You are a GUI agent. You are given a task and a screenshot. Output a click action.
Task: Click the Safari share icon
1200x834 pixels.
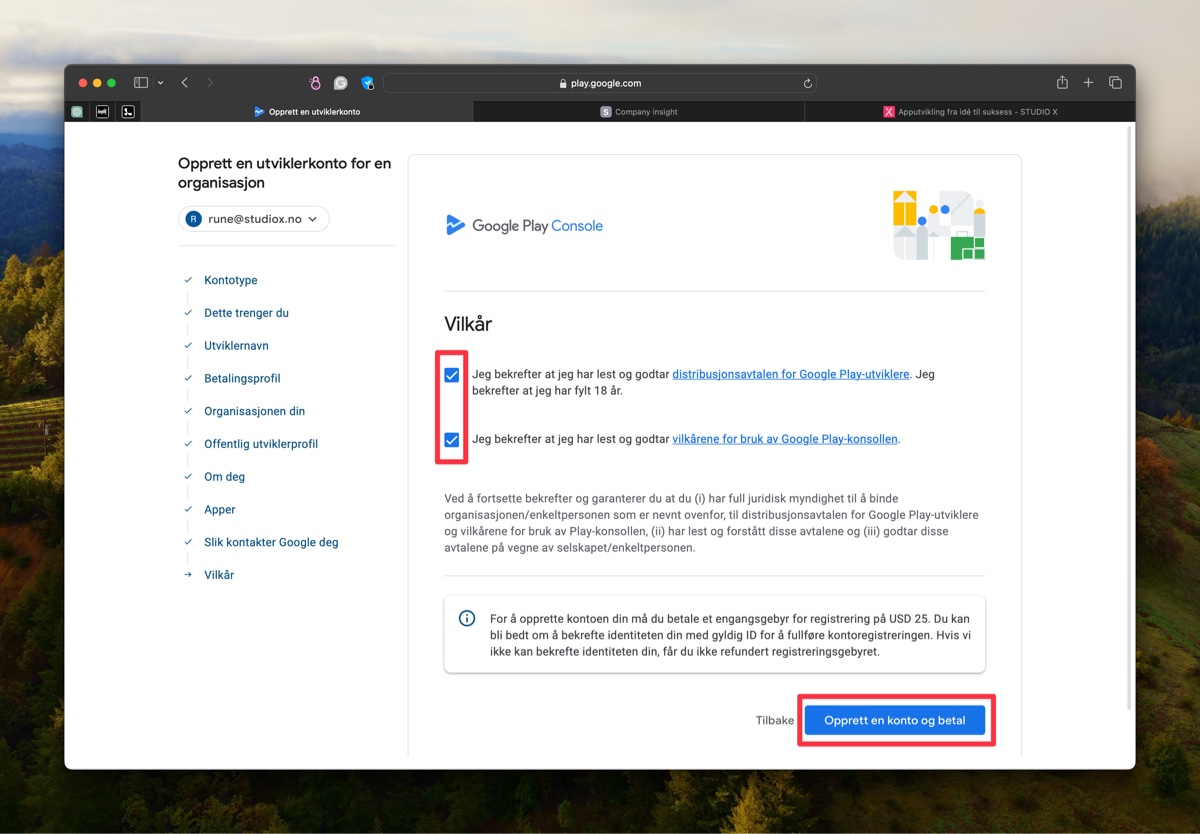(x=1062, y=82)
